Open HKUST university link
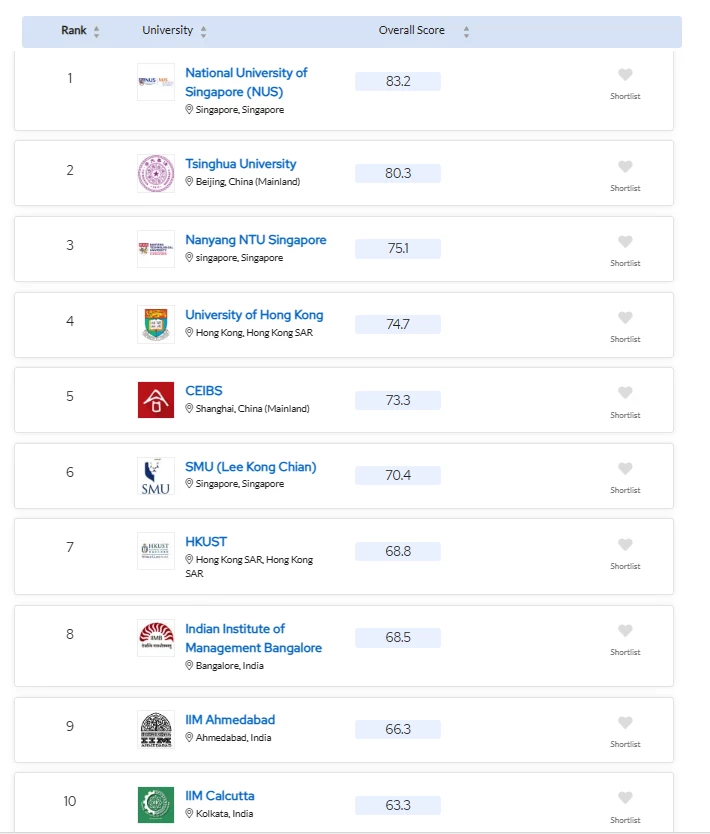The image size is (710, 834). coord(206,542)
